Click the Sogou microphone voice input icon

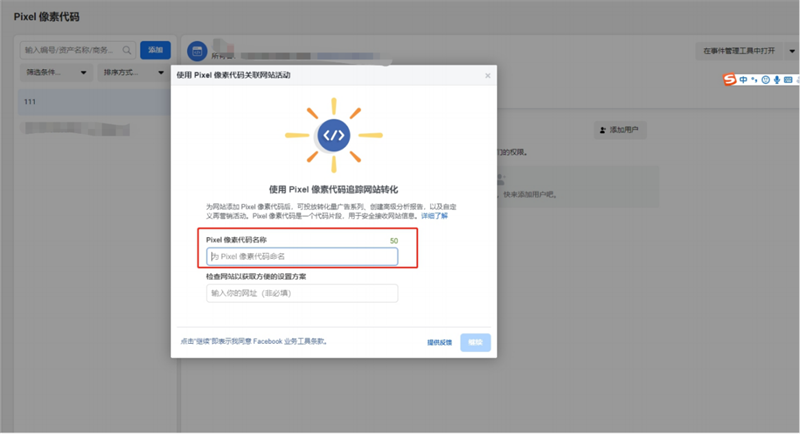pyautogui.click(x=777, y=80)
